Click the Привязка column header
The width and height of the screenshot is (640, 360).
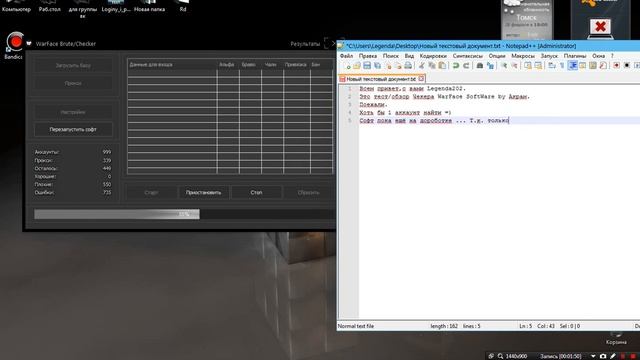(x=296, y=64)
